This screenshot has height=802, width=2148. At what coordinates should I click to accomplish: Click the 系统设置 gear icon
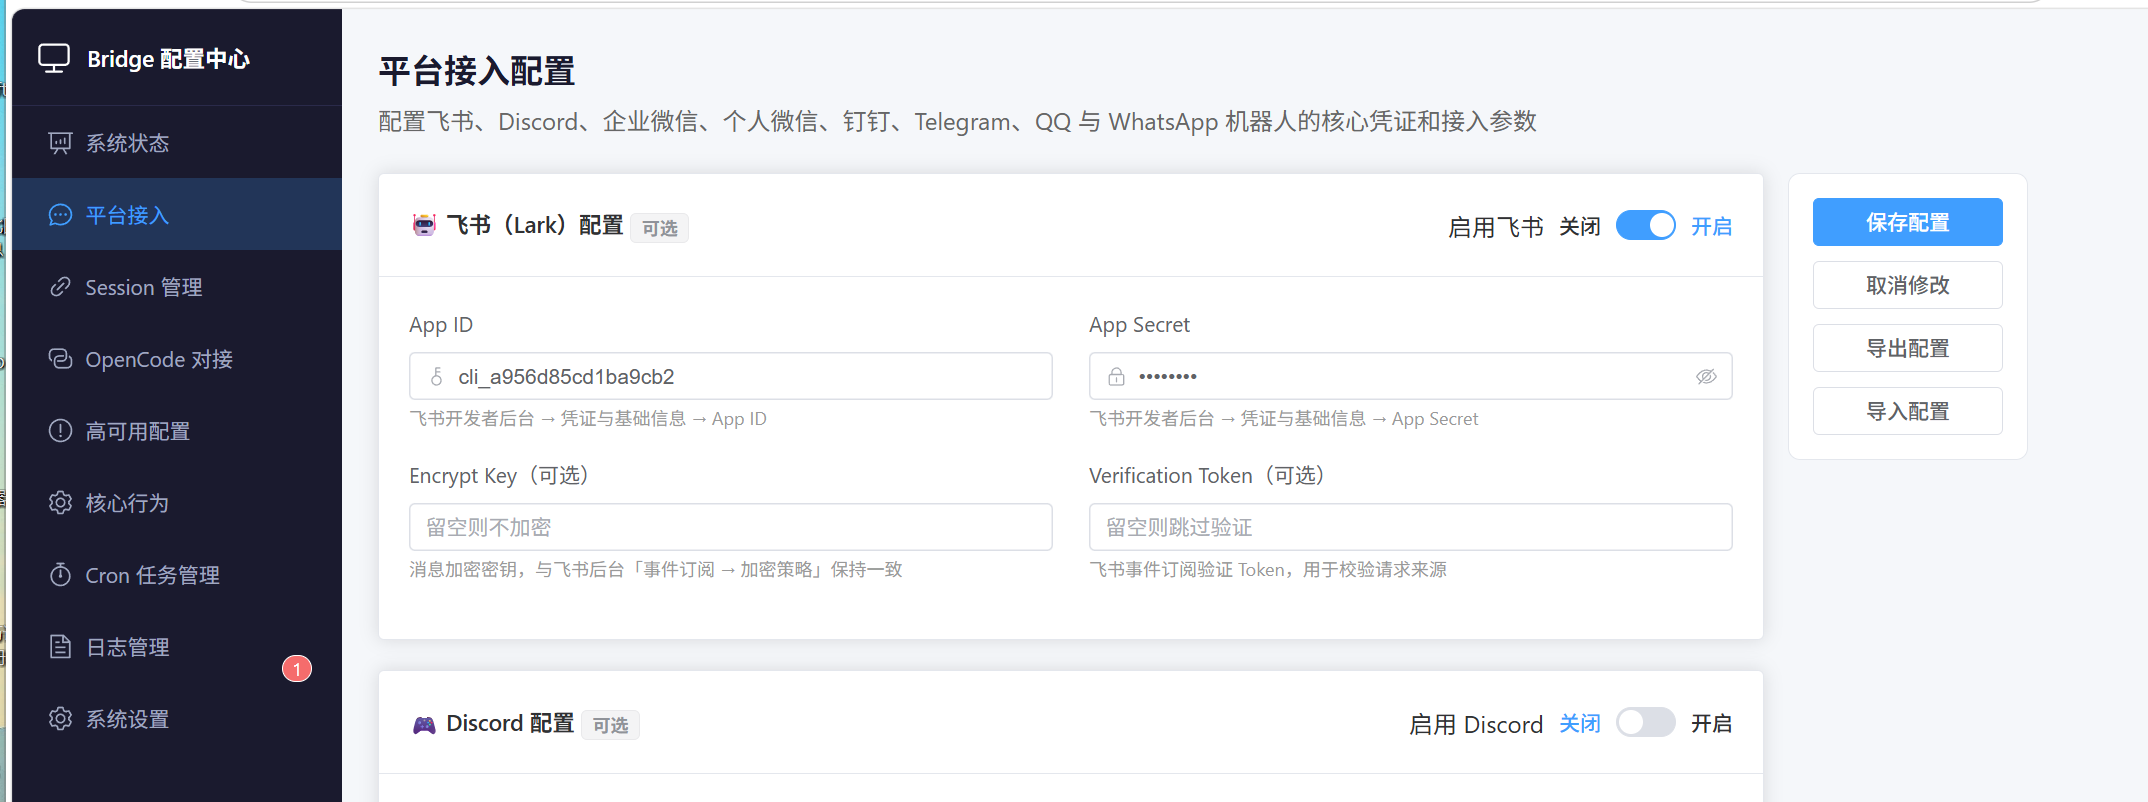pyautogui.click(x=60, y=719)
